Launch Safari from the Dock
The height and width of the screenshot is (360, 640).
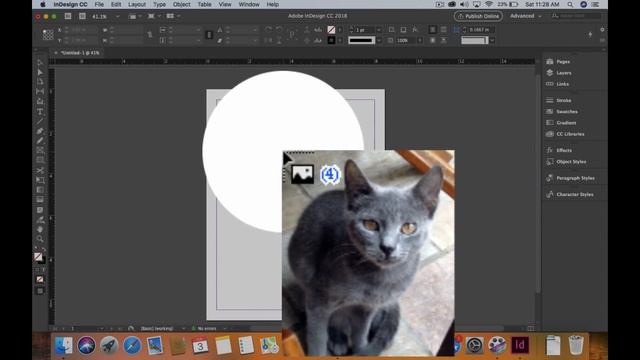pos(132,346)
